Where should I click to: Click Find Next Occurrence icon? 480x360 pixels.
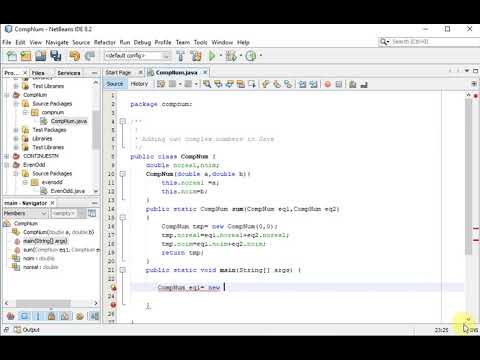[229, 84]
